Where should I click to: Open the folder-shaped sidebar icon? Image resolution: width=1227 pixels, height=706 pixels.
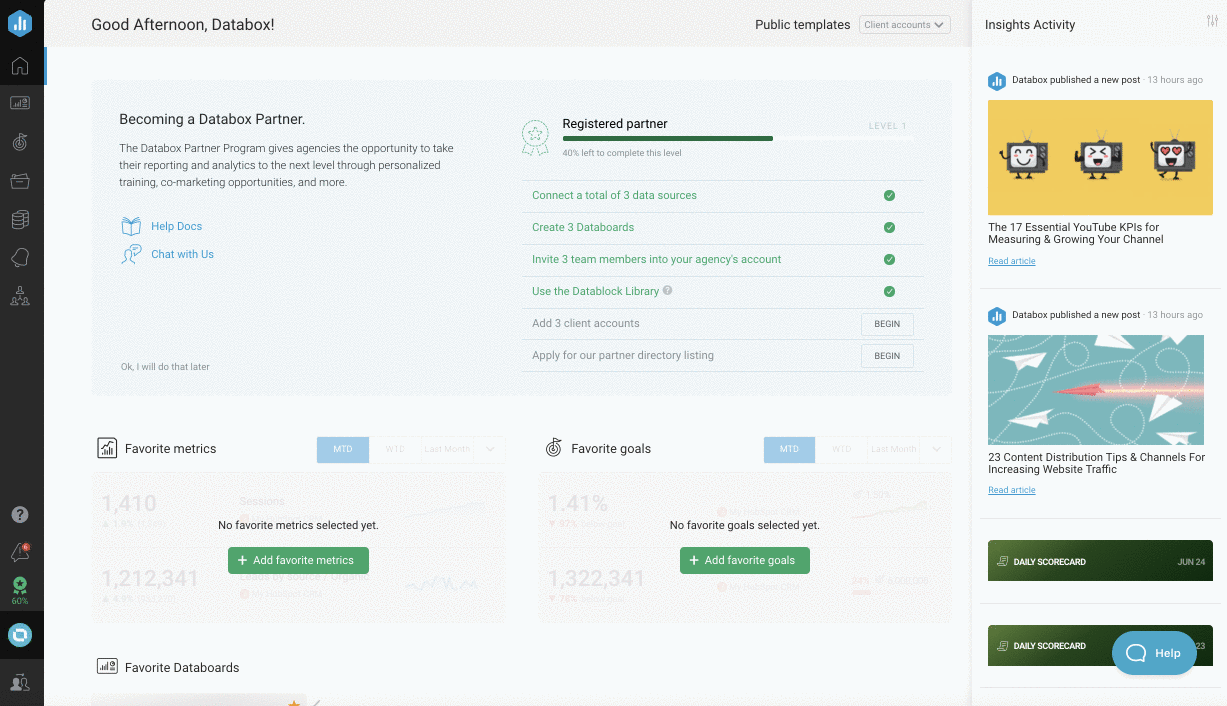click(x=20, y=181)
